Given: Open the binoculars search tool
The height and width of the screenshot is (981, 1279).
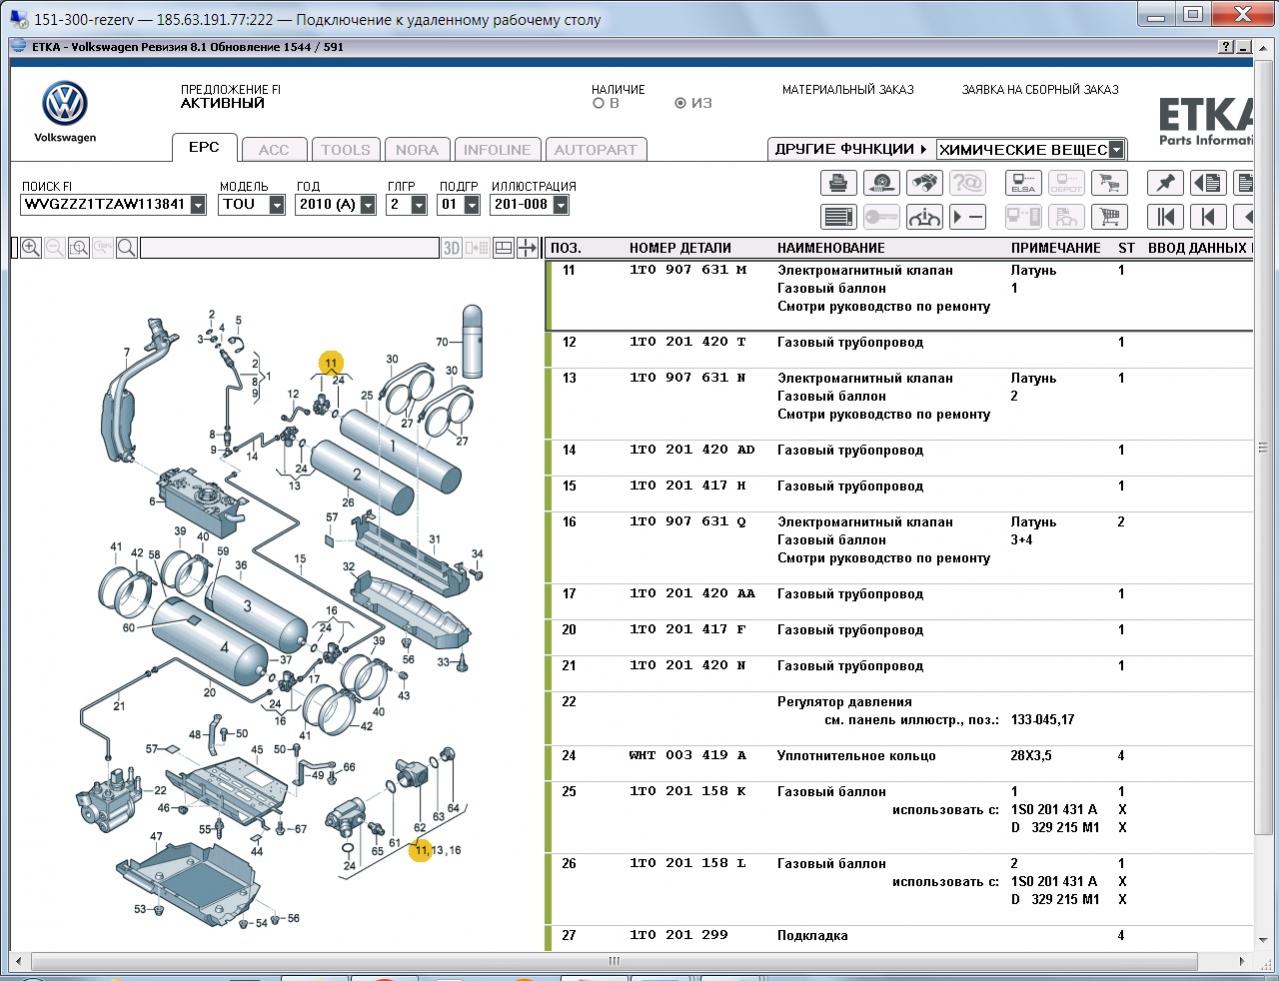Looking at the screenshot, I should [x=924, y=183].
